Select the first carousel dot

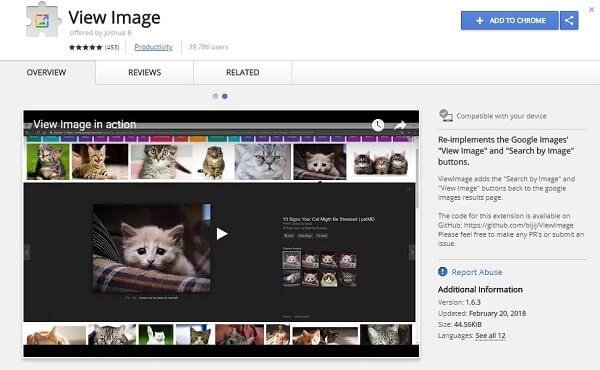point(215,96)
